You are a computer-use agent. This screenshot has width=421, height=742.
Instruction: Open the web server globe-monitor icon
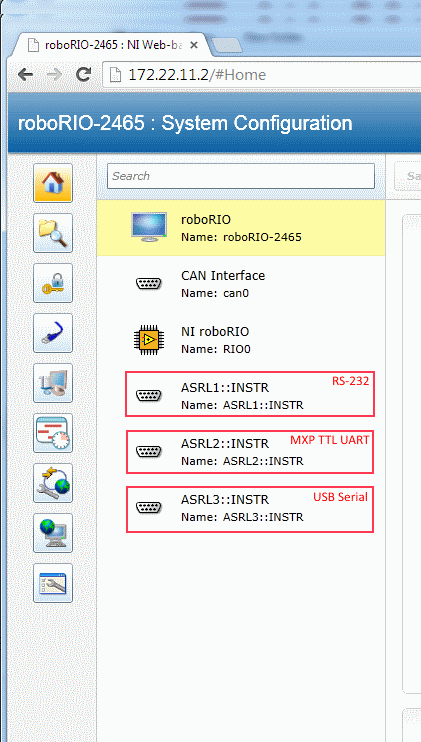coord(53,533)
